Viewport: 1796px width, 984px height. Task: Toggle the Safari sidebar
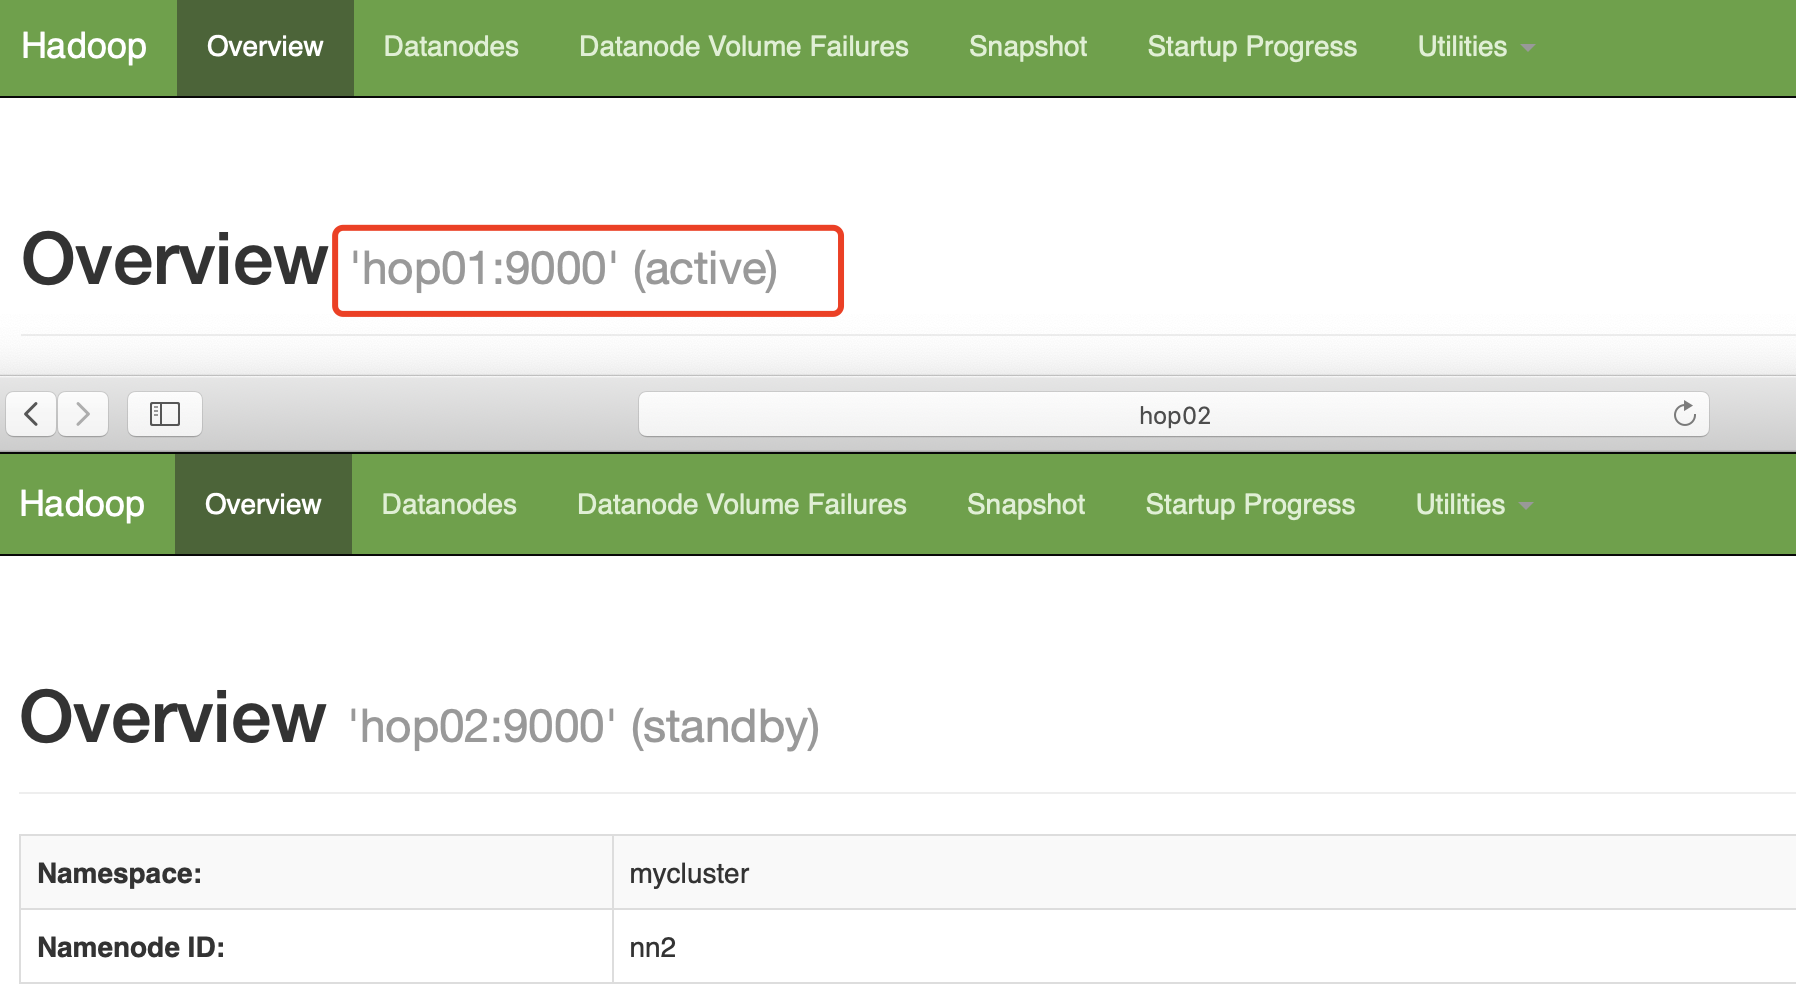pyautogui.click(x=165, y=413)
